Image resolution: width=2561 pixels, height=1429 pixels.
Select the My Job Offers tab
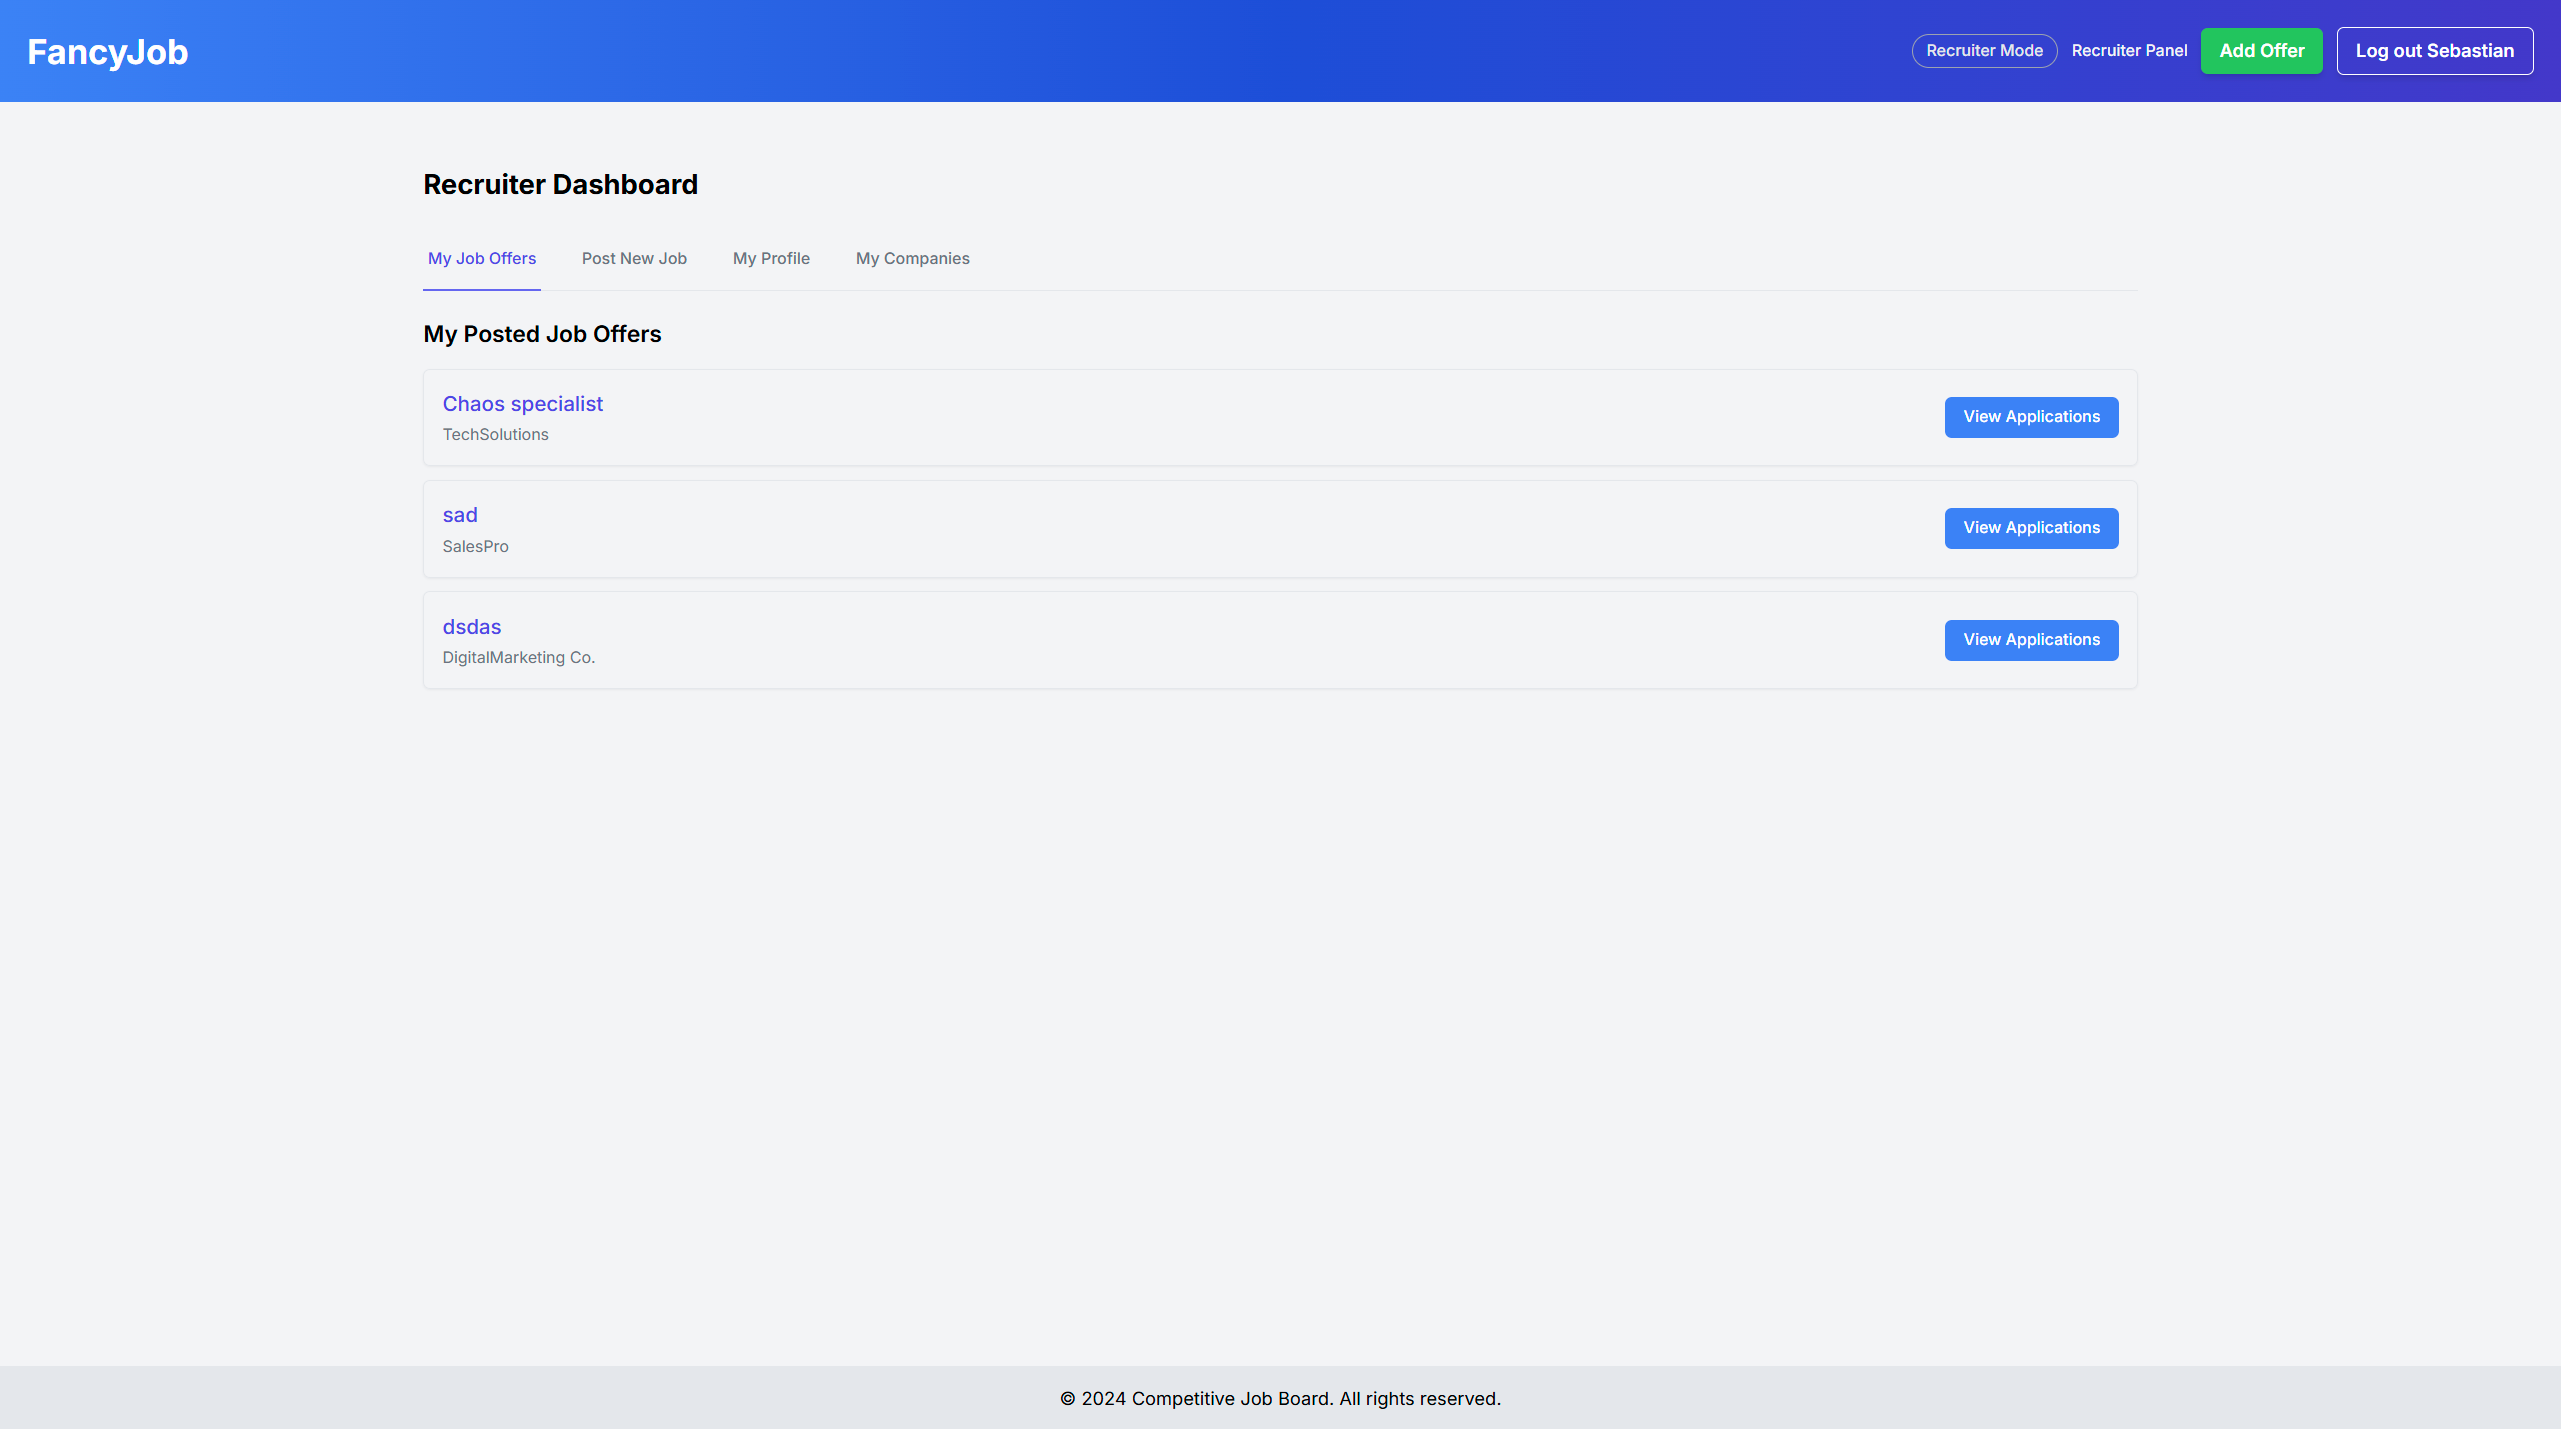482,259
